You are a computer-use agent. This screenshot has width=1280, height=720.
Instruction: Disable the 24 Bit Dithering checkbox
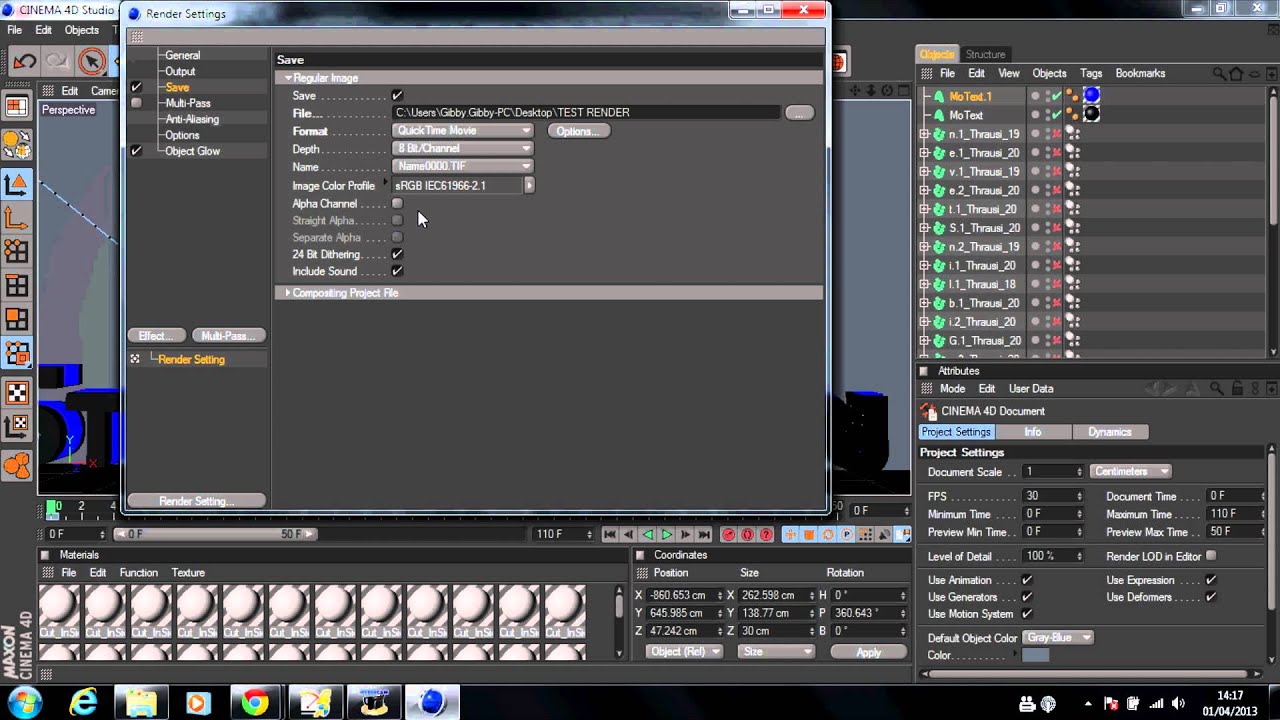397,255
